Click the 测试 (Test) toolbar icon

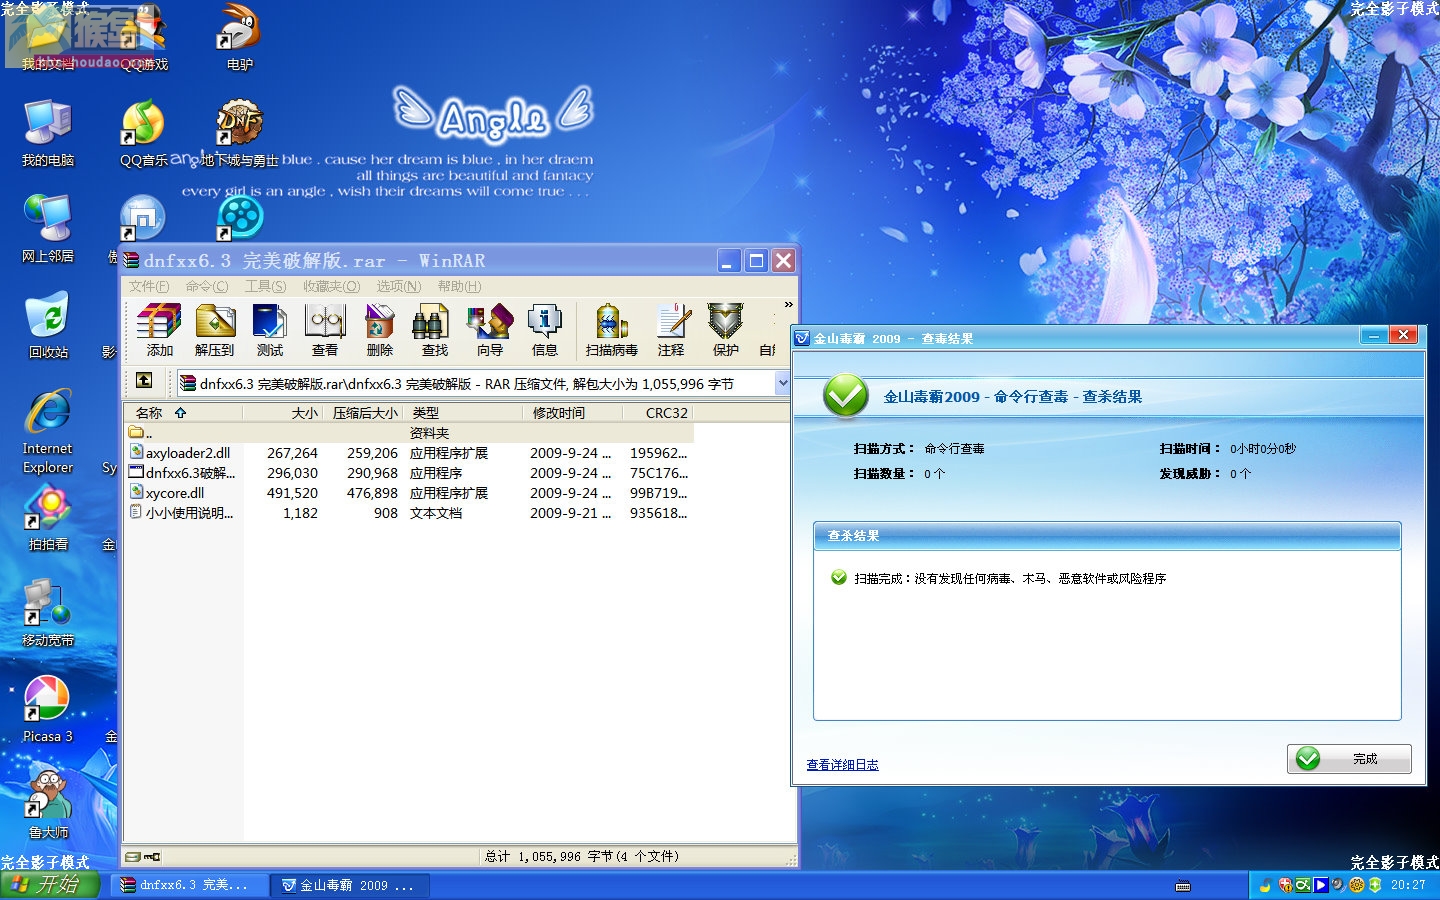(x=269, y=330)
